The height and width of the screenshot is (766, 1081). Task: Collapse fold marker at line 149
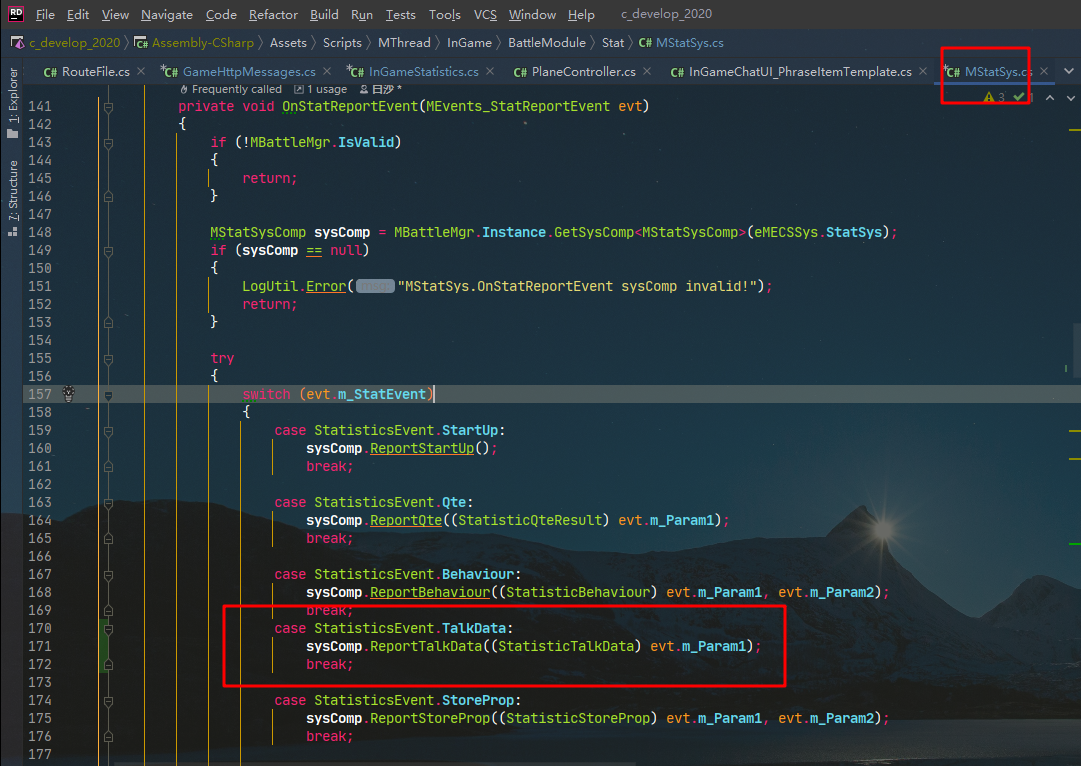(108, 251)
